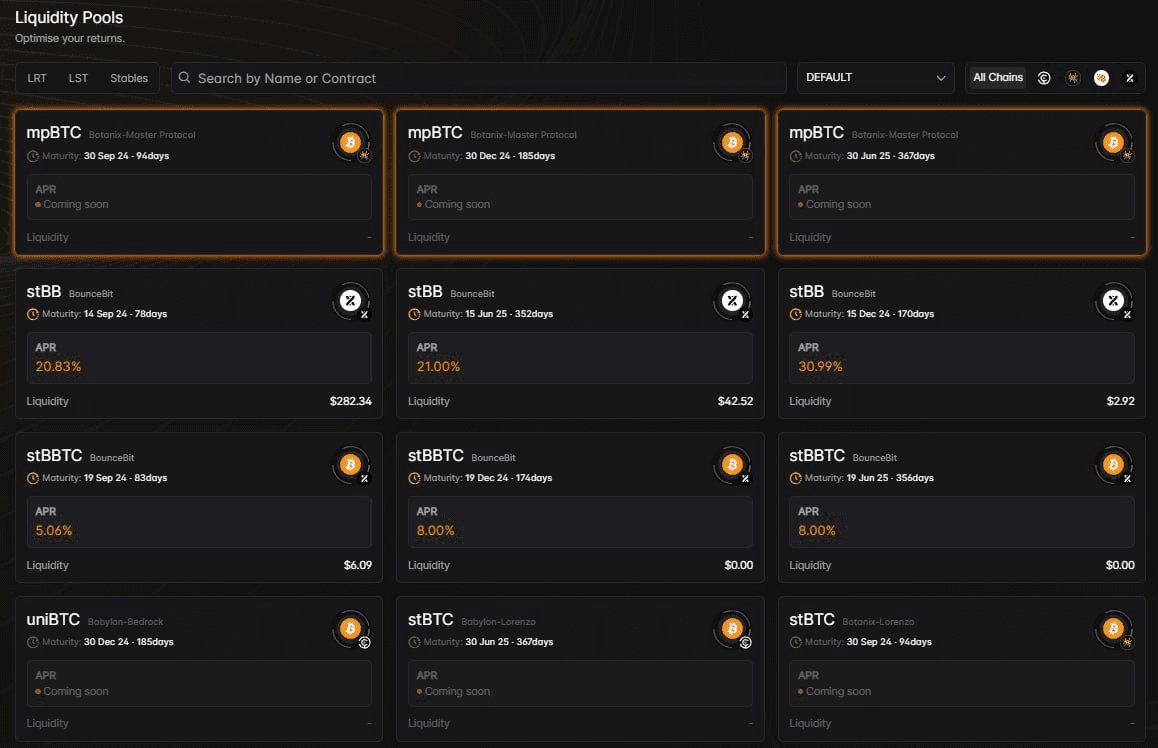
Task: Click the $42.52 liquidity value
Action: pyautogui.click(x=736, y=401)
